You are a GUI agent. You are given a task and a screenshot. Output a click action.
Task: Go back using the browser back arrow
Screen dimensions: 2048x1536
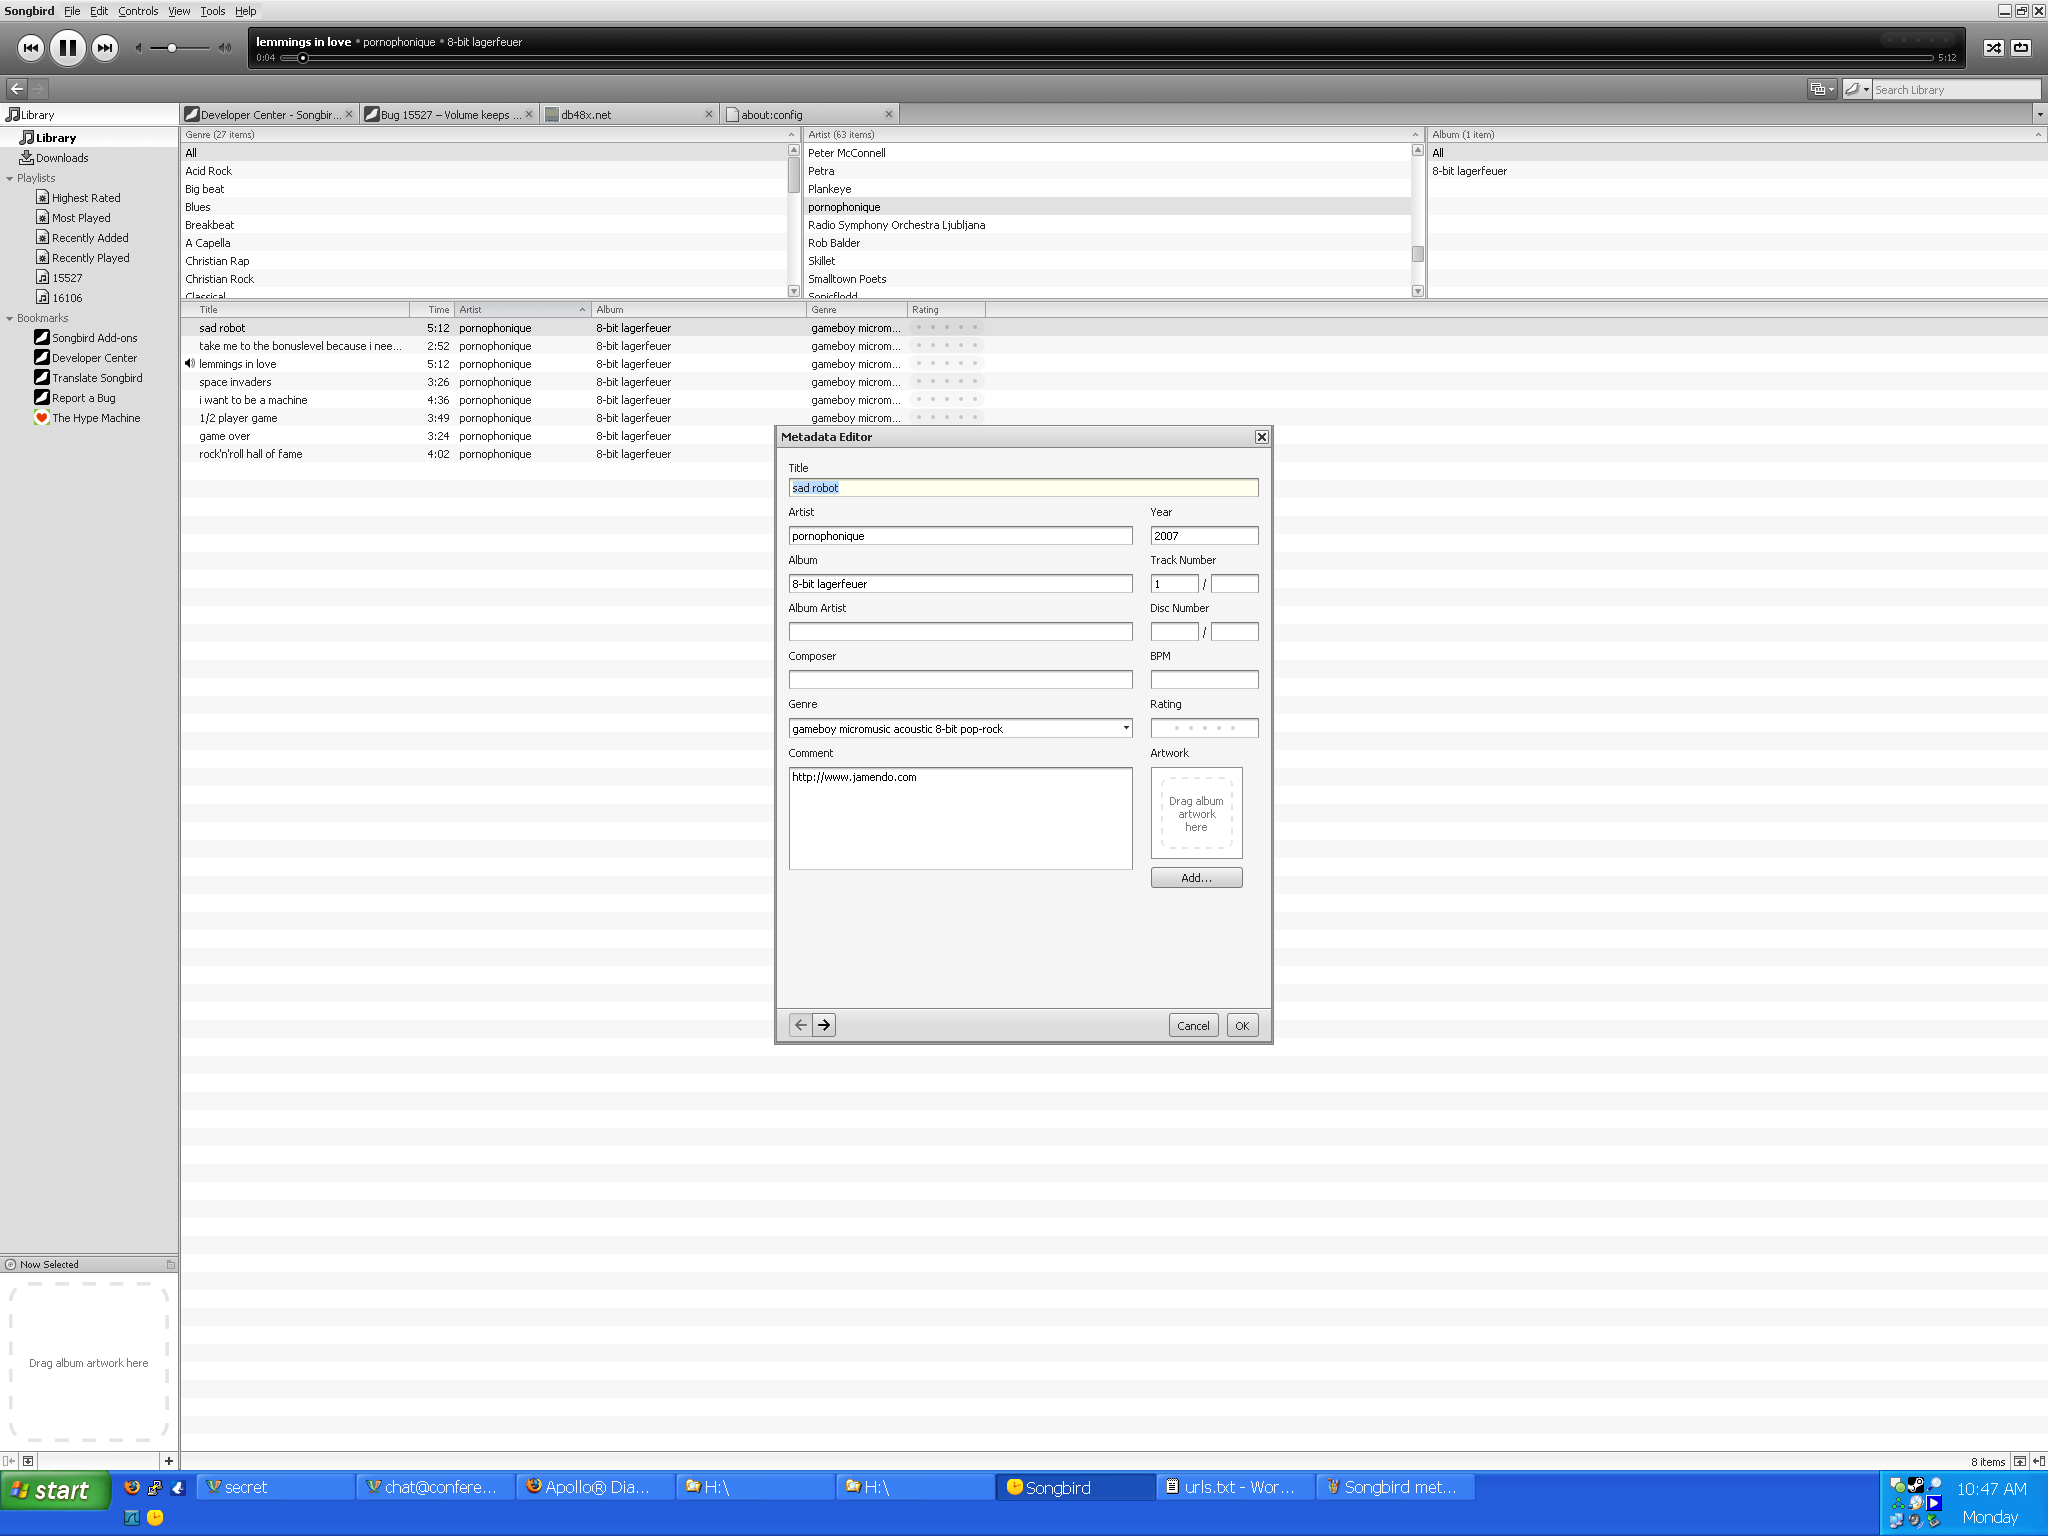[x=17, y=89]
